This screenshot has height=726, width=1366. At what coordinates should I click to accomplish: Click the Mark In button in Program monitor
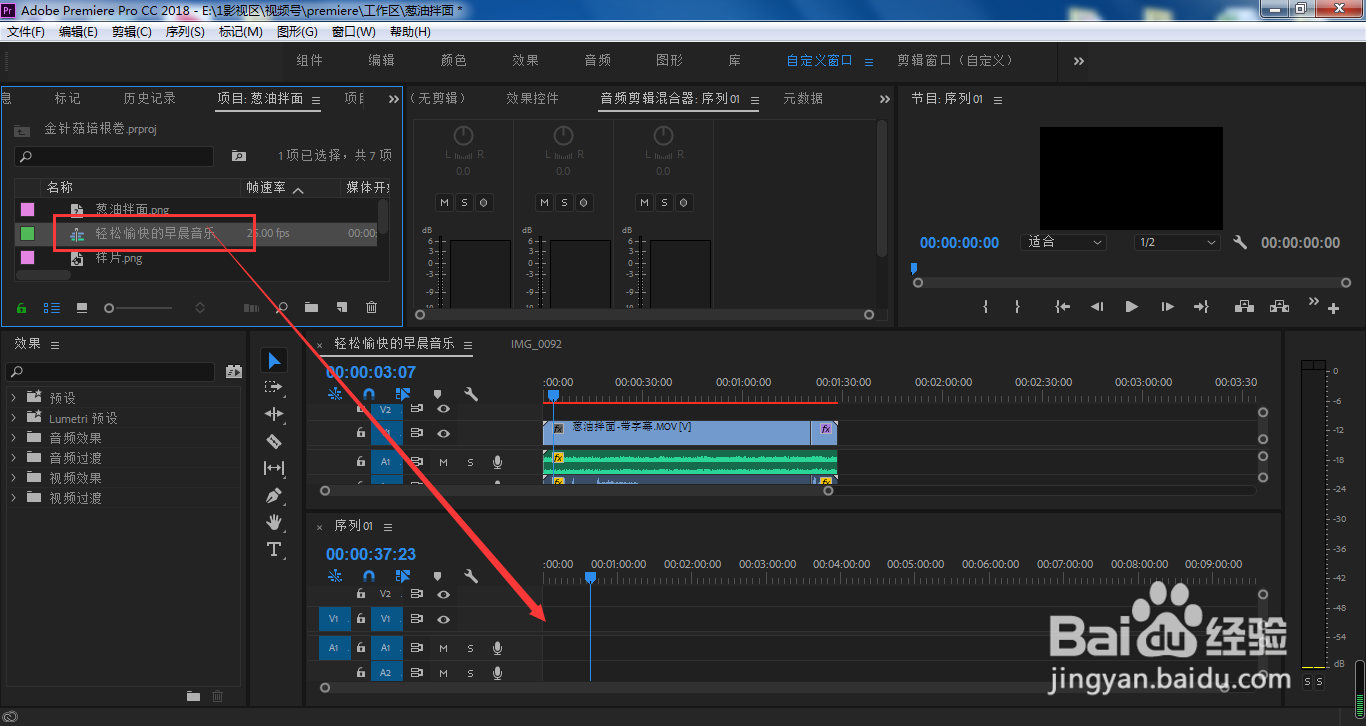pyautogui.click(x=986, y=307)
